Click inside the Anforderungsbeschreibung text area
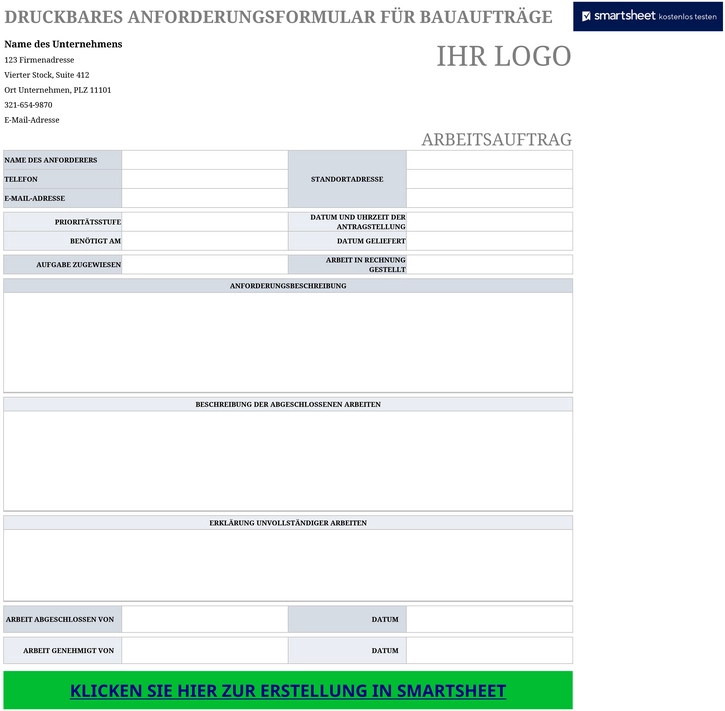725x711 pixels. coord(288,343)
